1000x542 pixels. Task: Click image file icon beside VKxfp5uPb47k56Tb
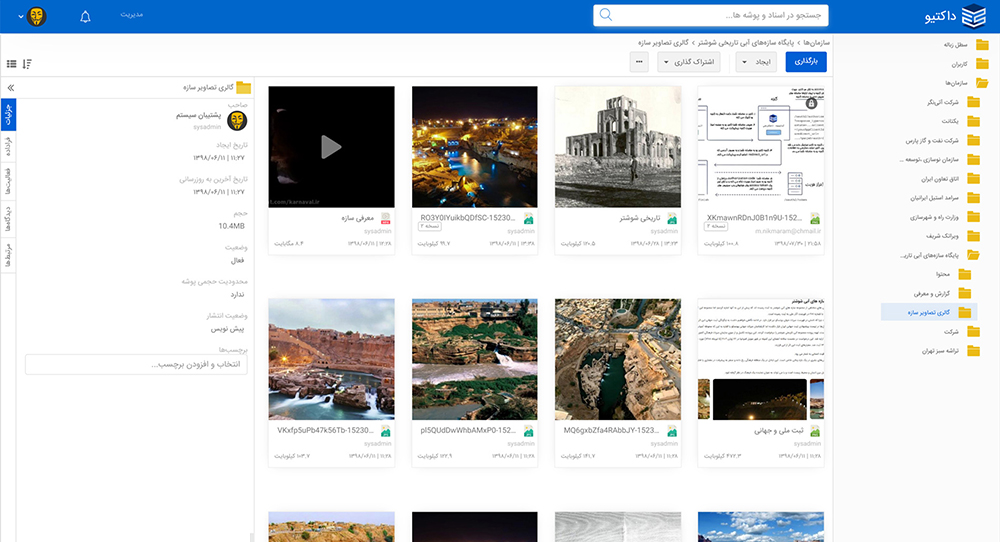[x=386, y=432]
